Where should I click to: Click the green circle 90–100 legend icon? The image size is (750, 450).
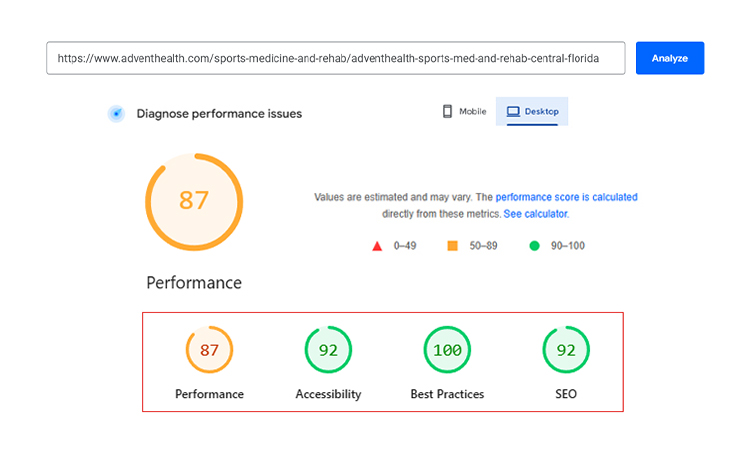click(x=534, y=246)
